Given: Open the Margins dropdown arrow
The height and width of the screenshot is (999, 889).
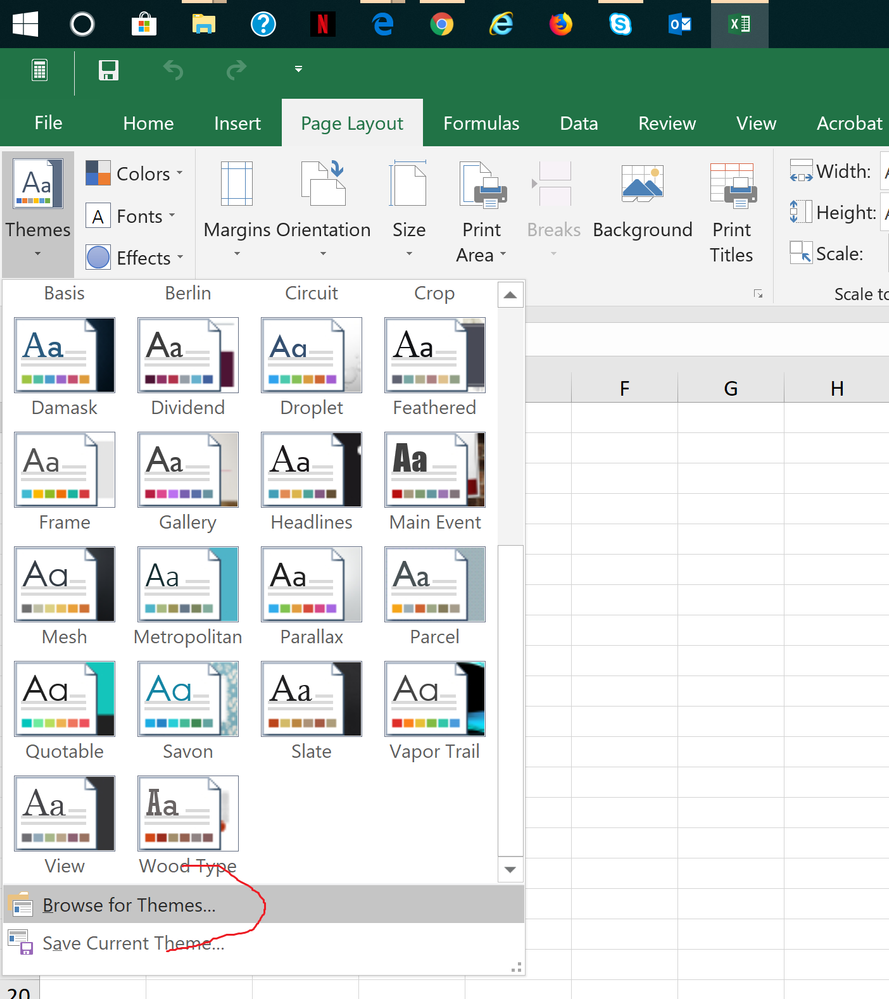Looking at the screenshot, I should coord(237,253).
